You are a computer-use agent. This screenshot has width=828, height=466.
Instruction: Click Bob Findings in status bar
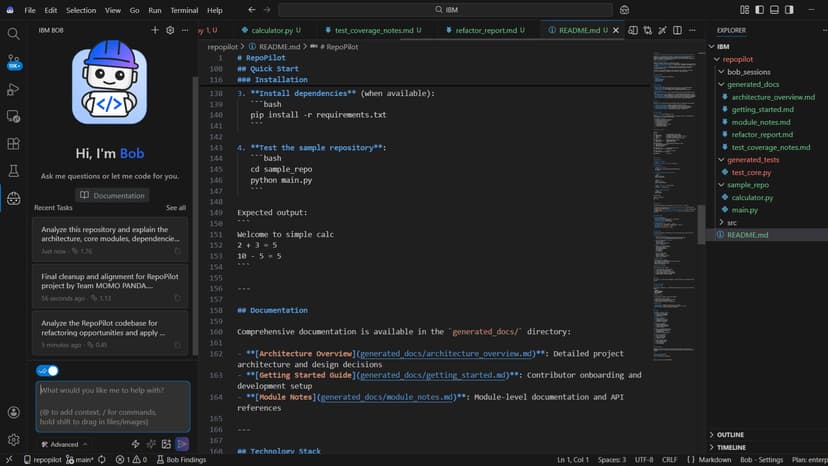coord(181,460)
